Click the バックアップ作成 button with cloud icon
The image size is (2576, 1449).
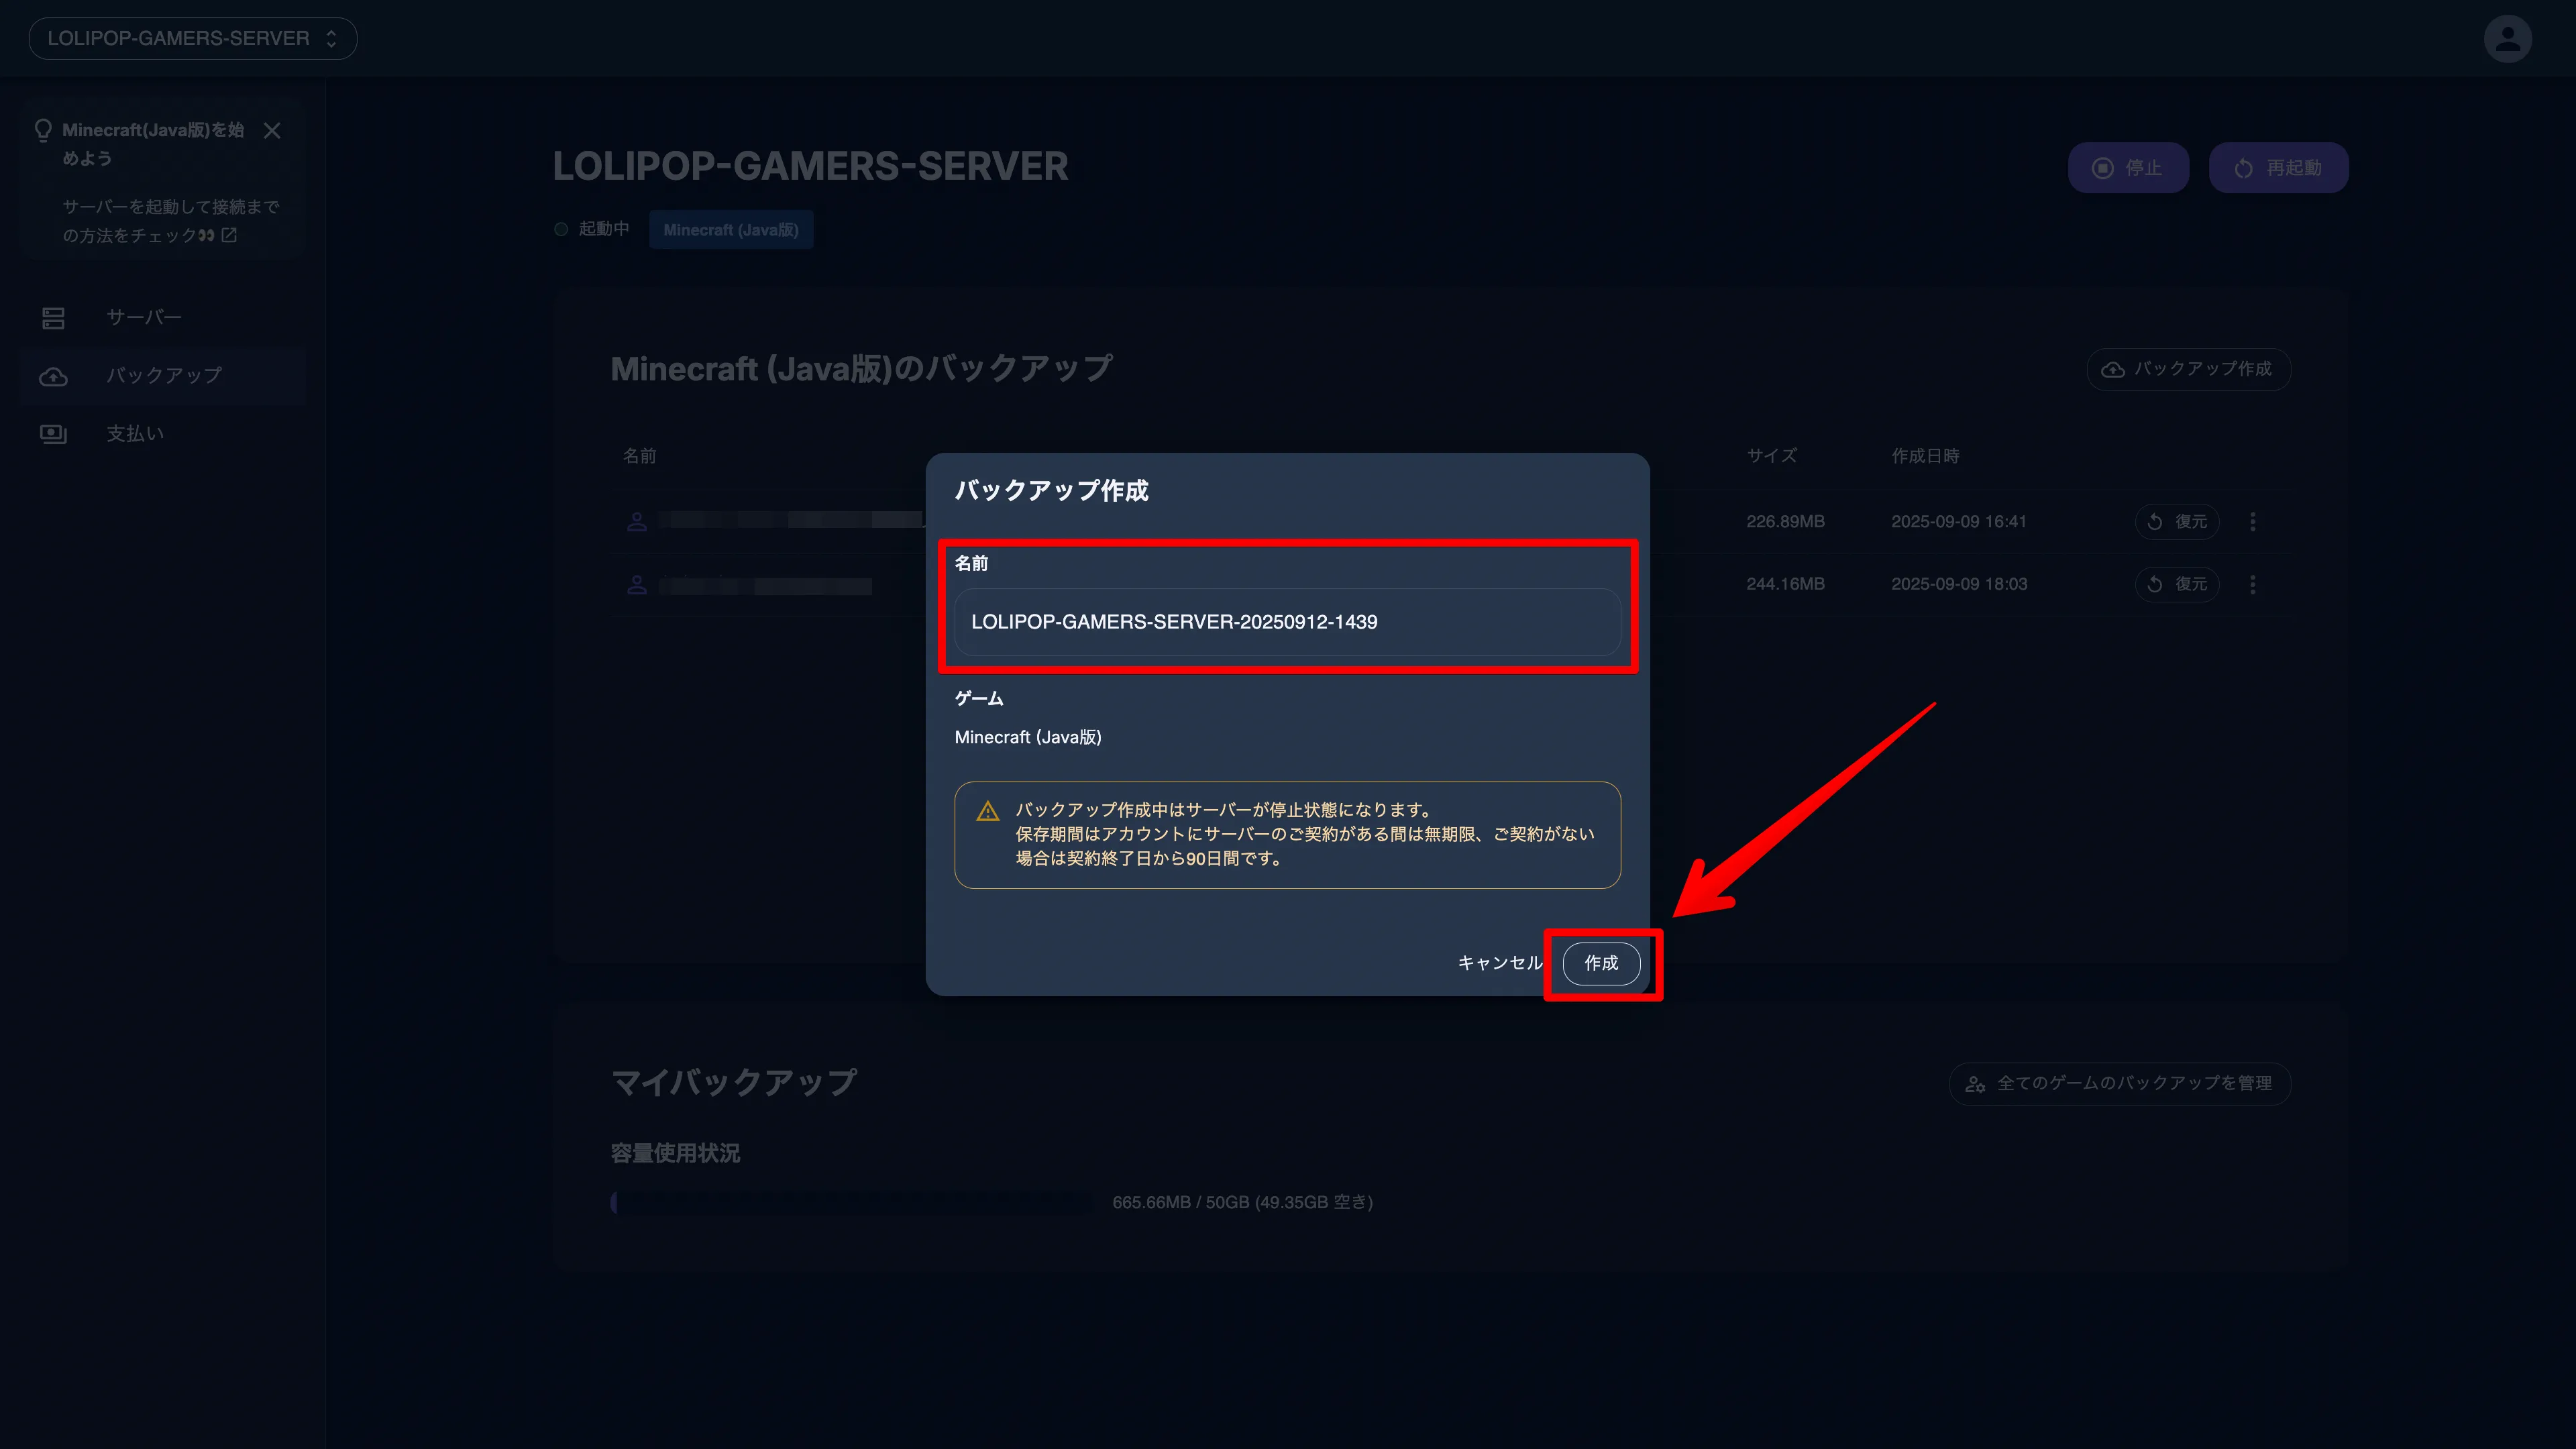(2188, 369)
